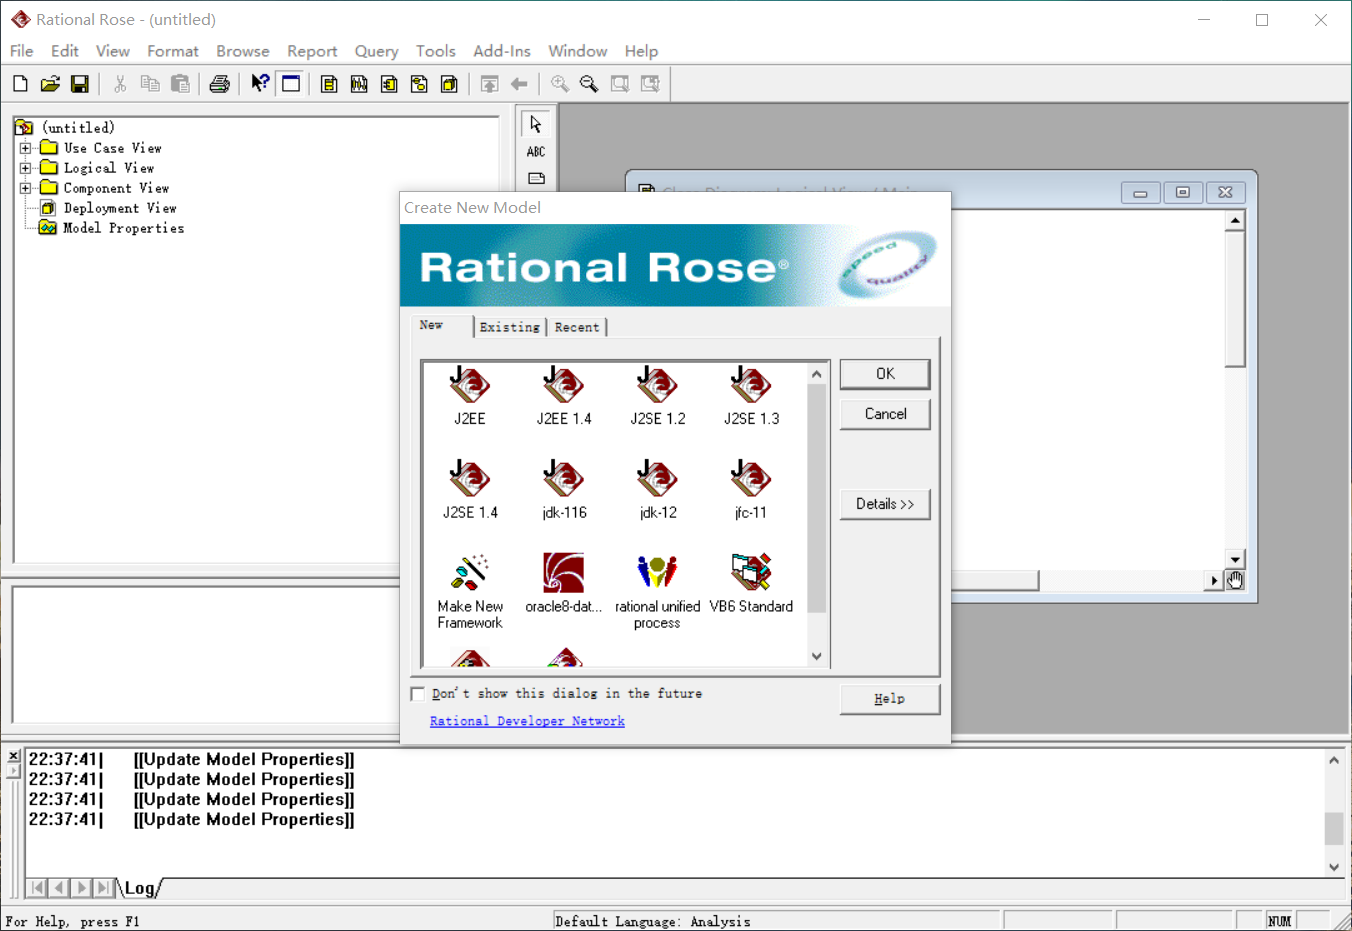Expand the Use Case View tree node
This screenshot has width=1352, height=931.
pyautogui.click(x=24, y=147)
